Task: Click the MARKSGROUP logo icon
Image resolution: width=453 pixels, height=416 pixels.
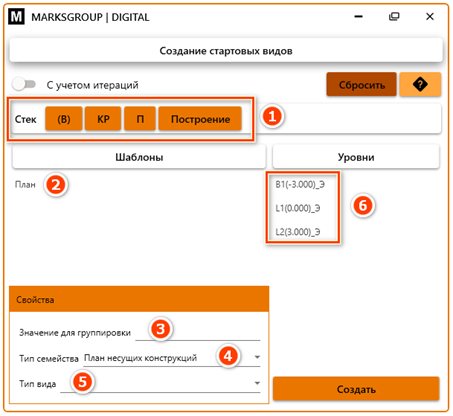Action: coord(16,17)
